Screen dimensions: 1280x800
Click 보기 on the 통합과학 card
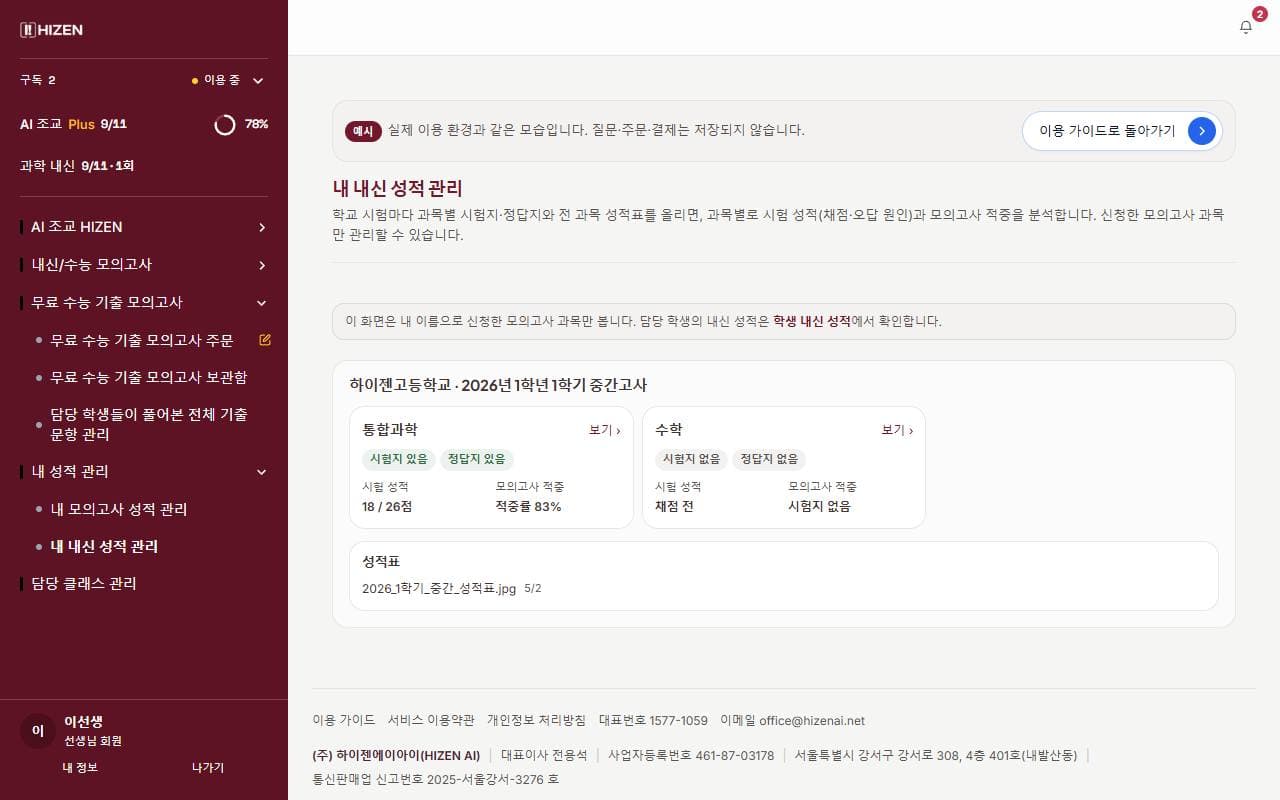click(x=604, y=430)
